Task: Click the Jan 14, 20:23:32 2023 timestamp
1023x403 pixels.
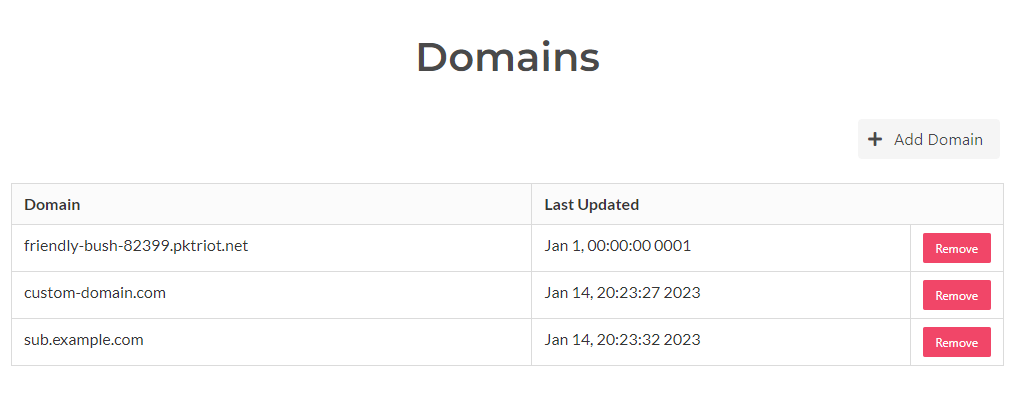Action: (x=622, y=340)
